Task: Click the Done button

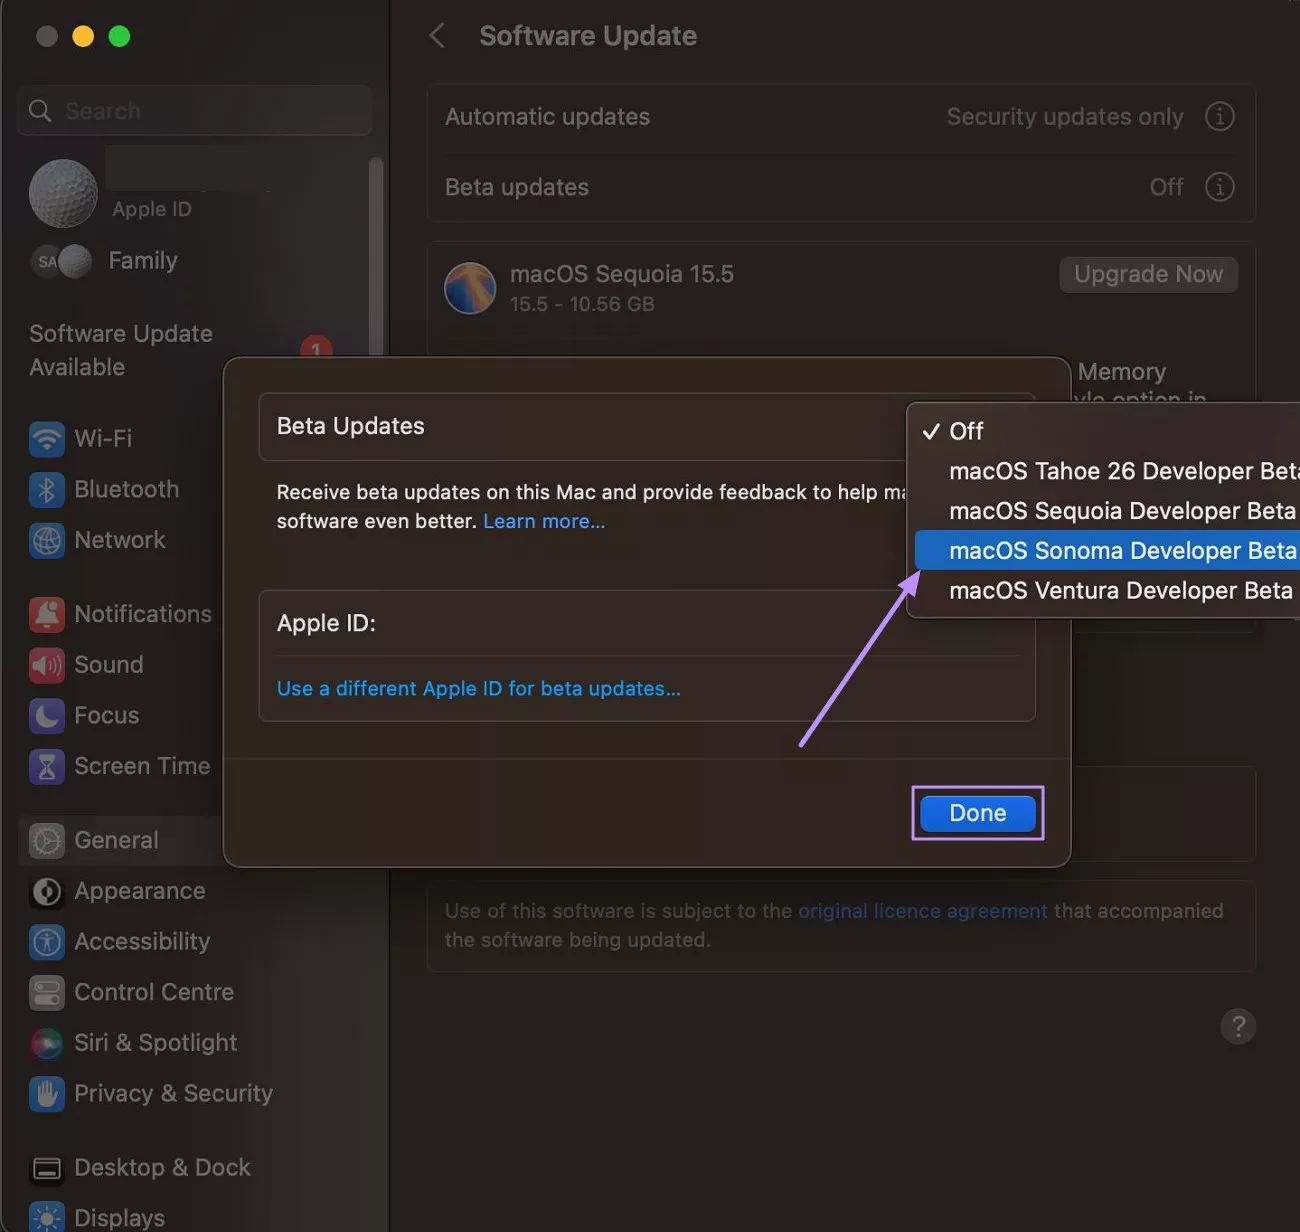Action: click(x=977, y=813)
